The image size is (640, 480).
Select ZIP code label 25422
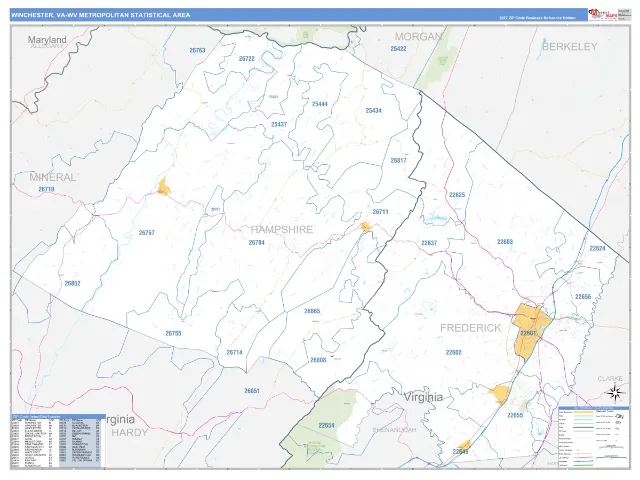tap(398, 49)
